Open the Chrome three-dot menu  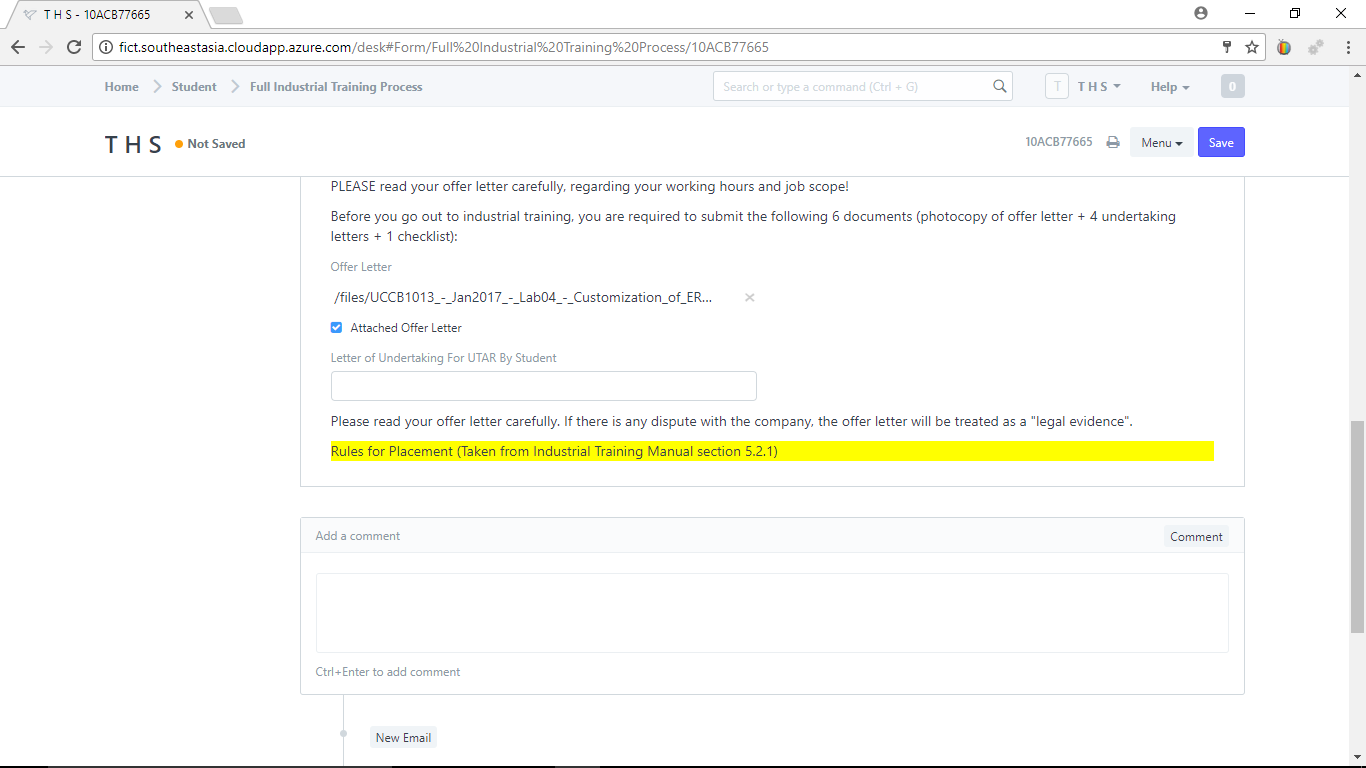[x=1346, y=47]
